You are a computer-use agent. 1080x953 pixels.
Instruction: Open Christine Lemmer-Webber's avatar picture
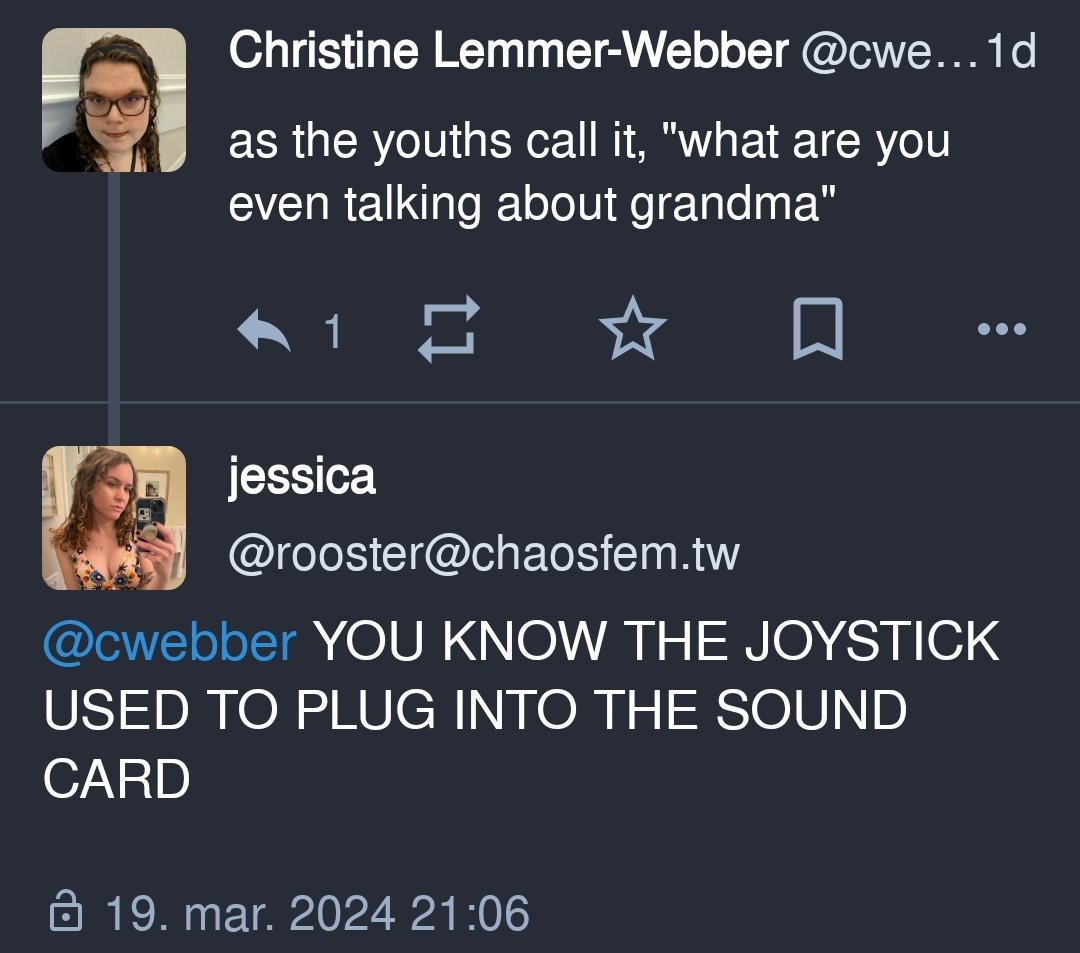114,100
